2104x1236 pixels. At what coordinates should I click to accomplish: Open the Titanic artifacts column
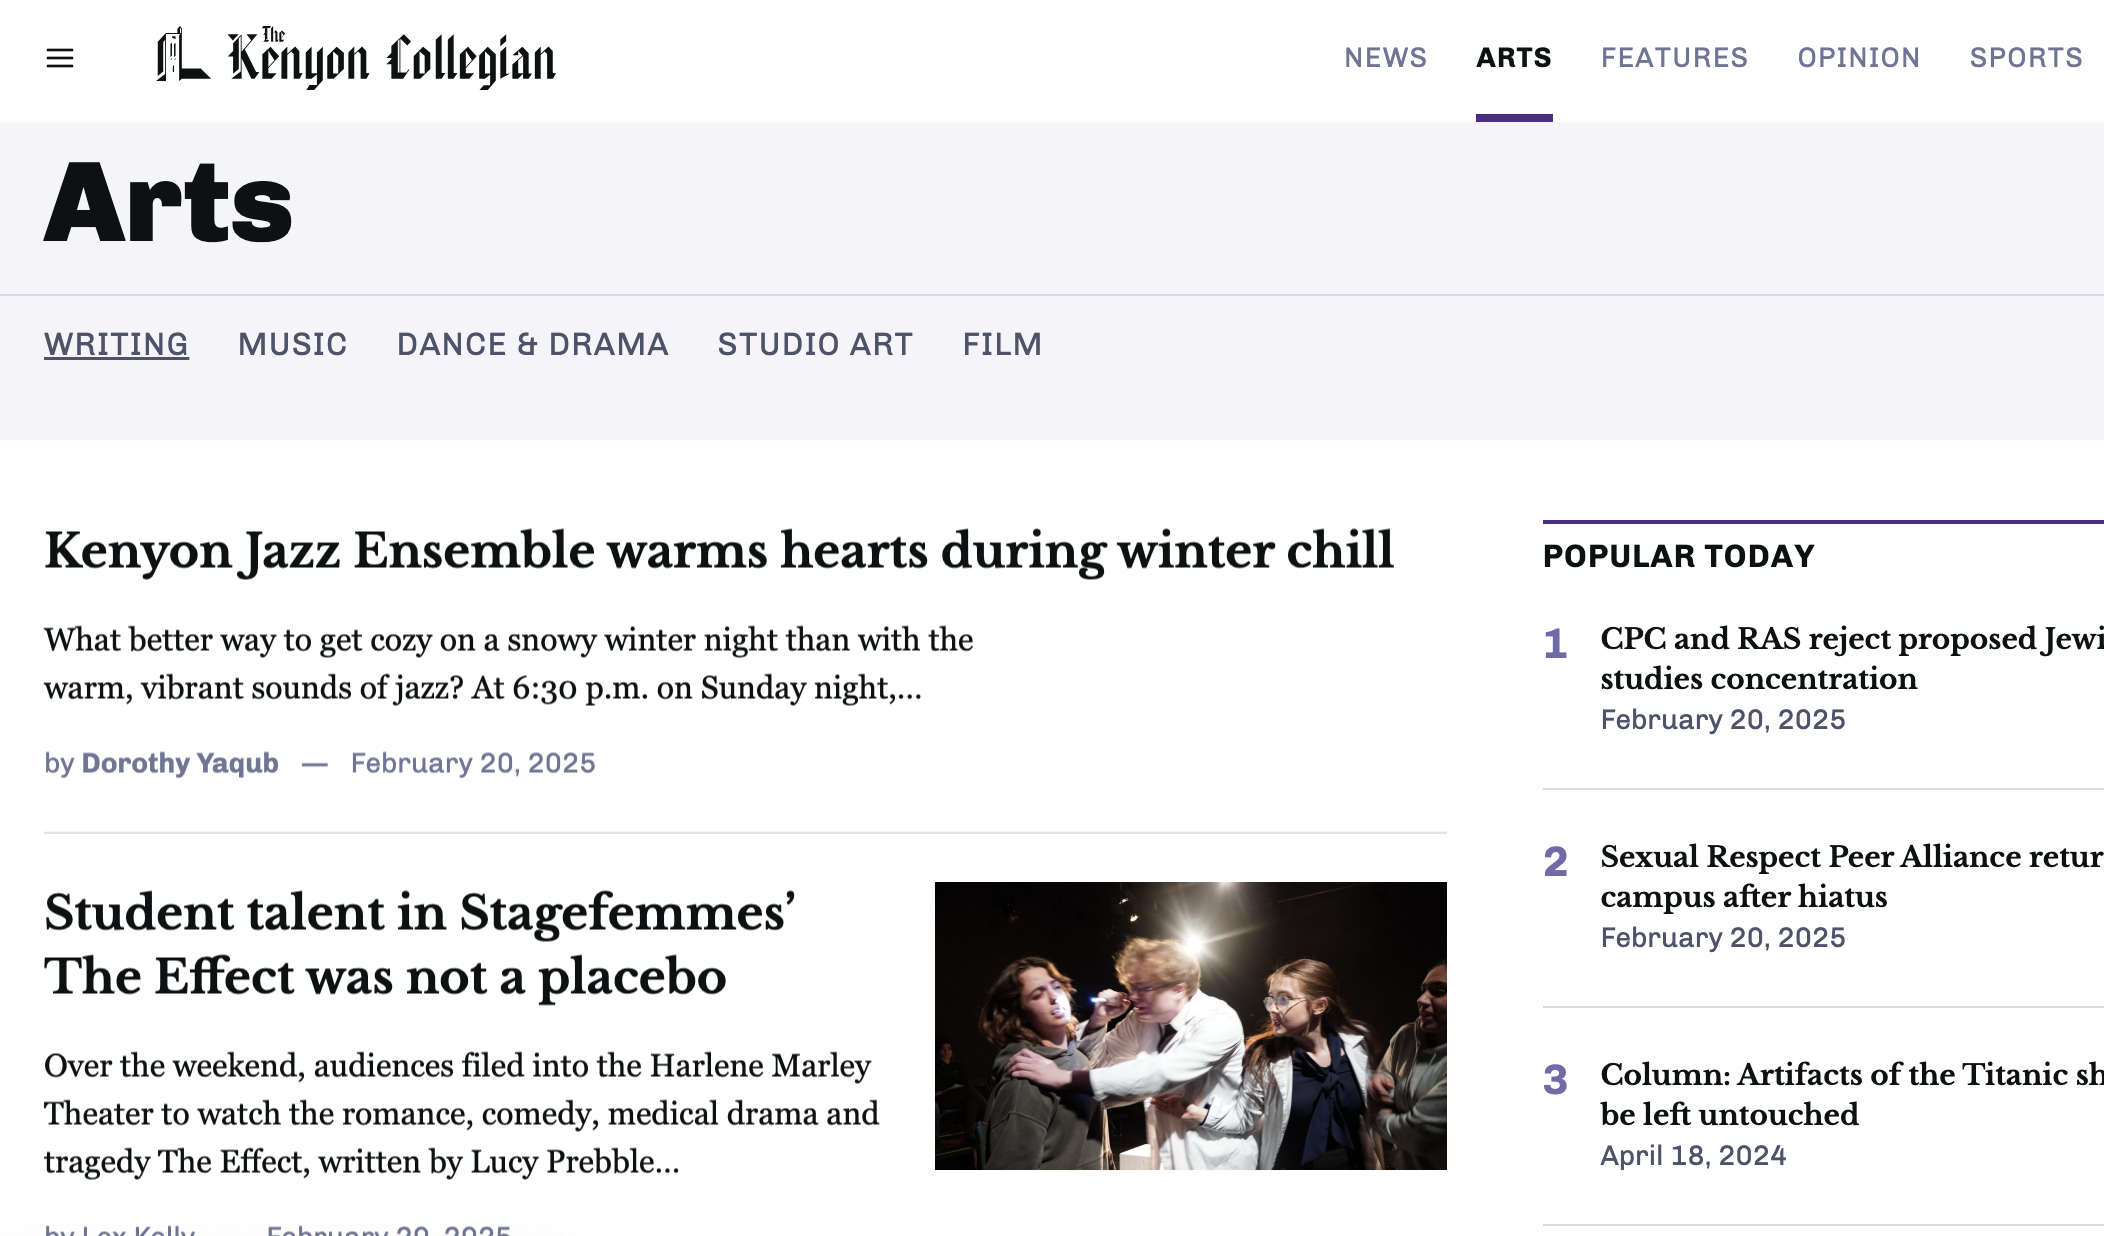(1852, 1094)
